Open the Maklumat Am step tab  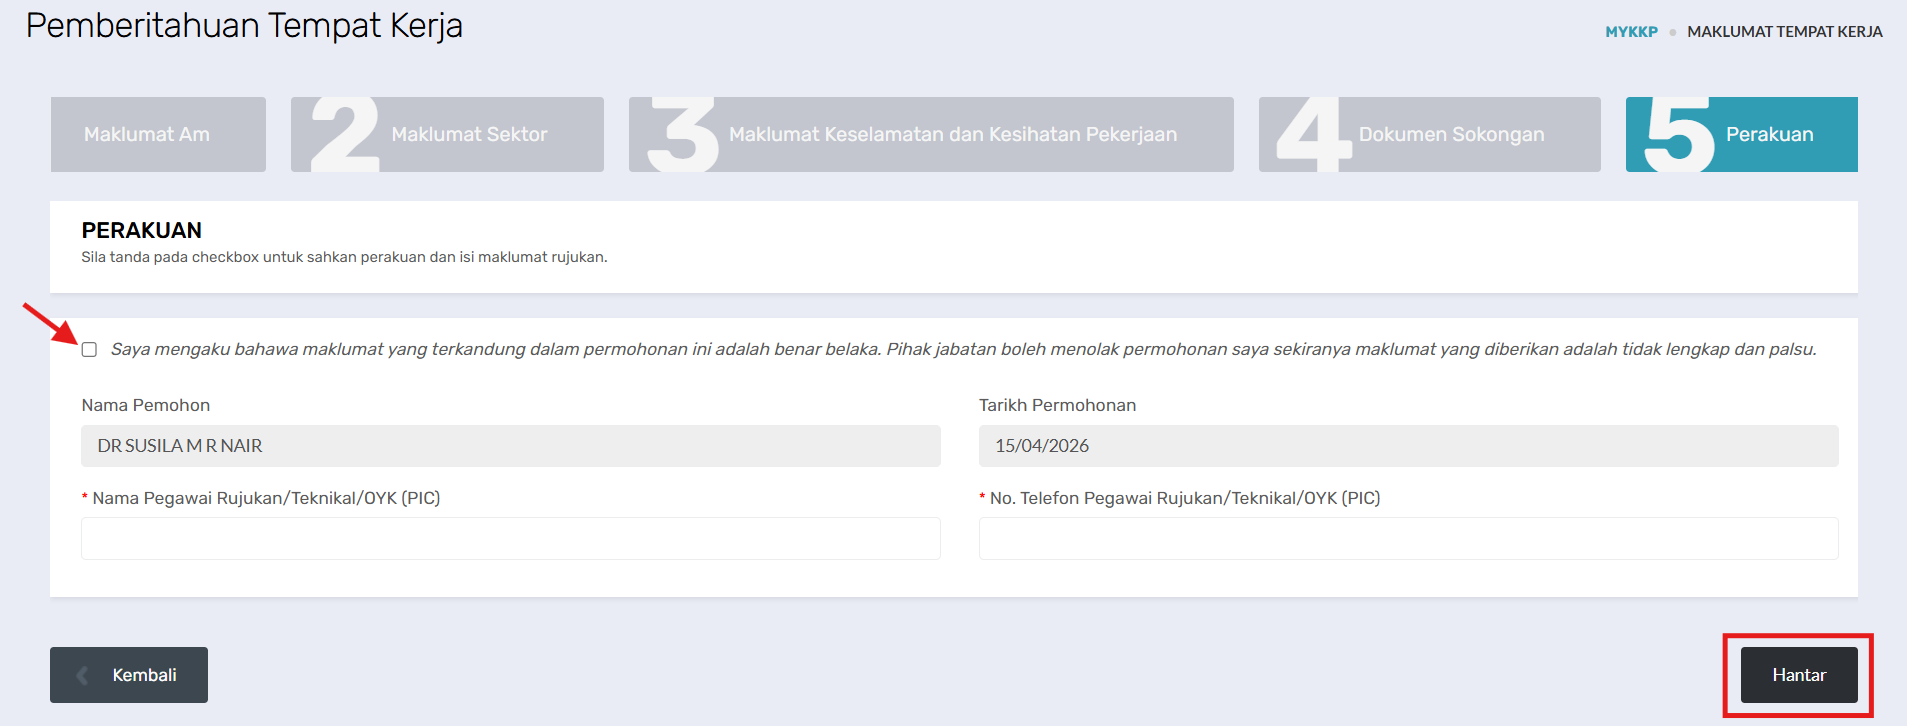[147, 134]
